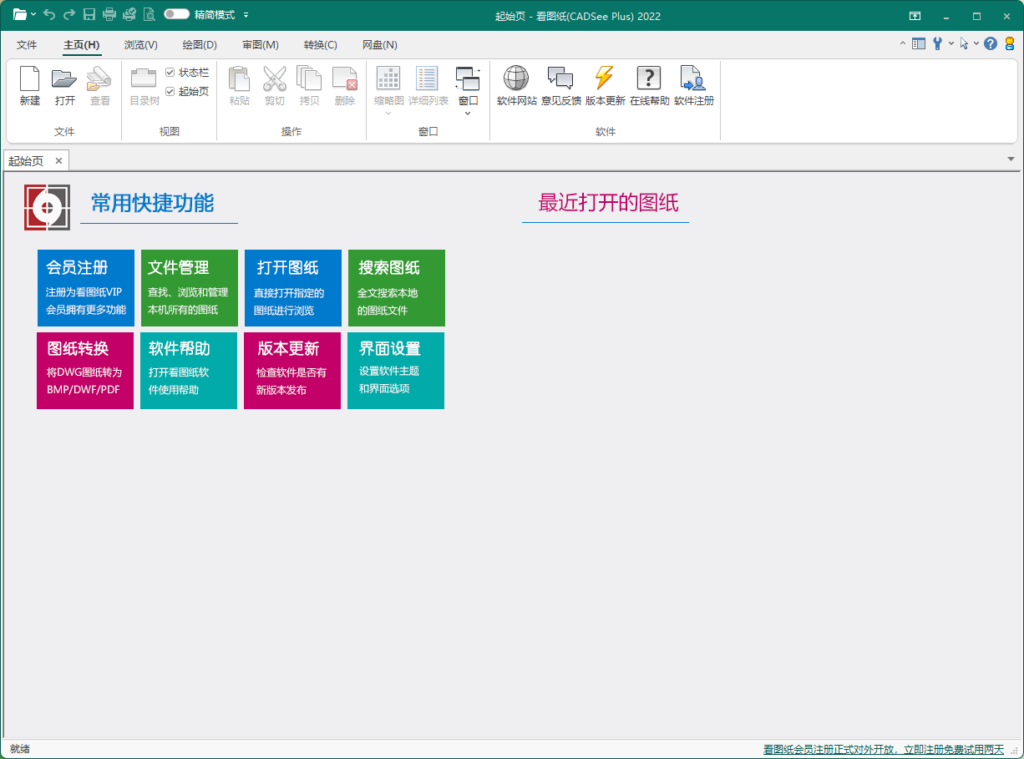Click the print icon in the quick toolbar
Viewport: 1024px width, 759px height.
tap(109, 14)
